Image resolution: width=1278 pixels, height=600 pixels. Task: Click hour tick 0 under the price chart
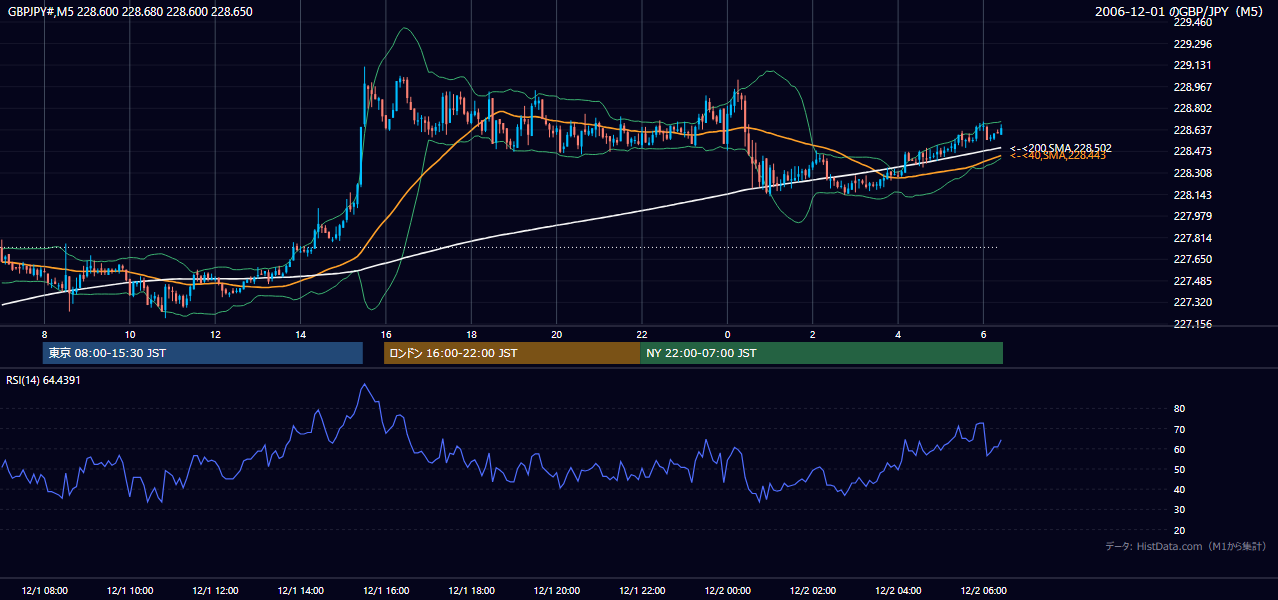pos(727,334)
